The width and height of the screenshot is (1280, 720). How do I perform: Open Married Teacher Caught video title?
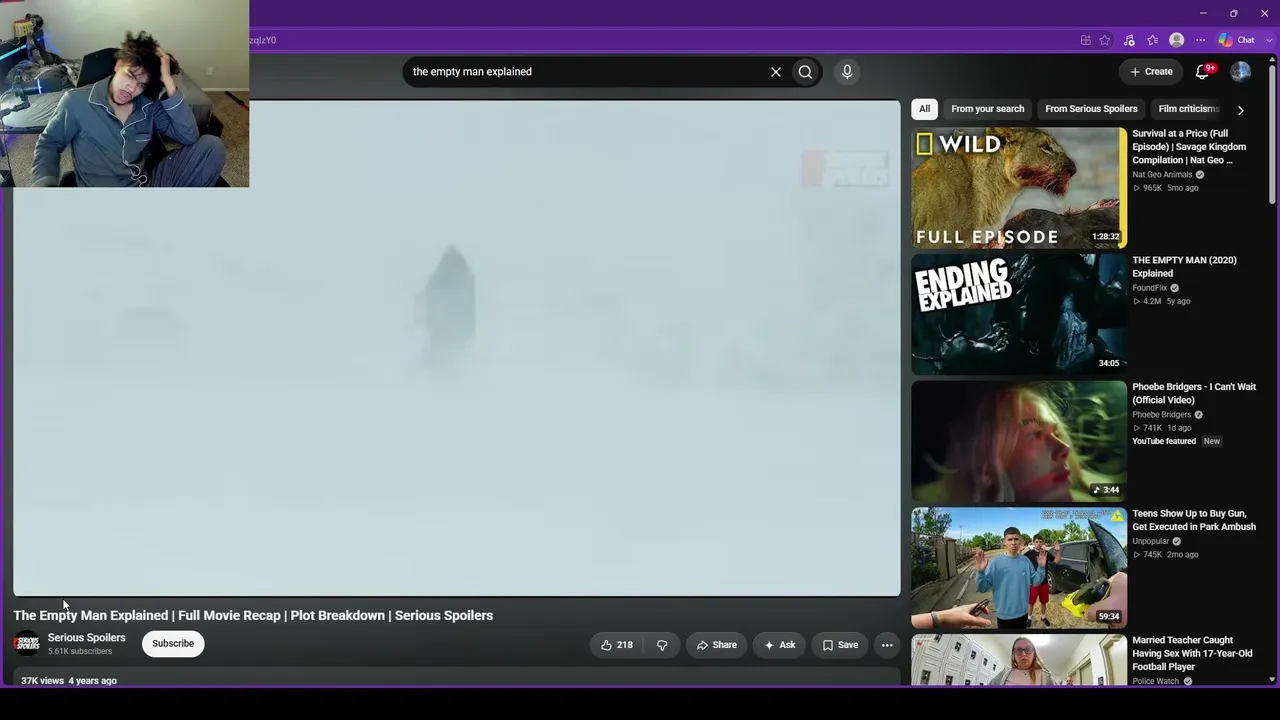(x=1192, y=653)
